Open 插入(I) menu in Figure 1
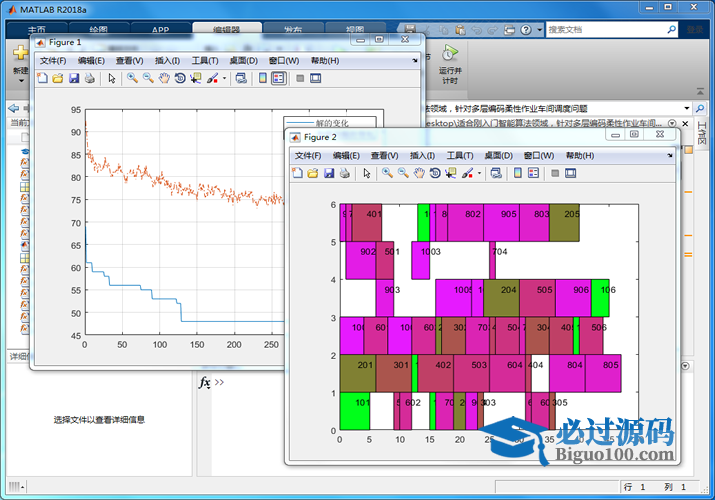Image resolution: width=715 pixels, height=500 pixels. pyautogui.click(x=168, y=61)
